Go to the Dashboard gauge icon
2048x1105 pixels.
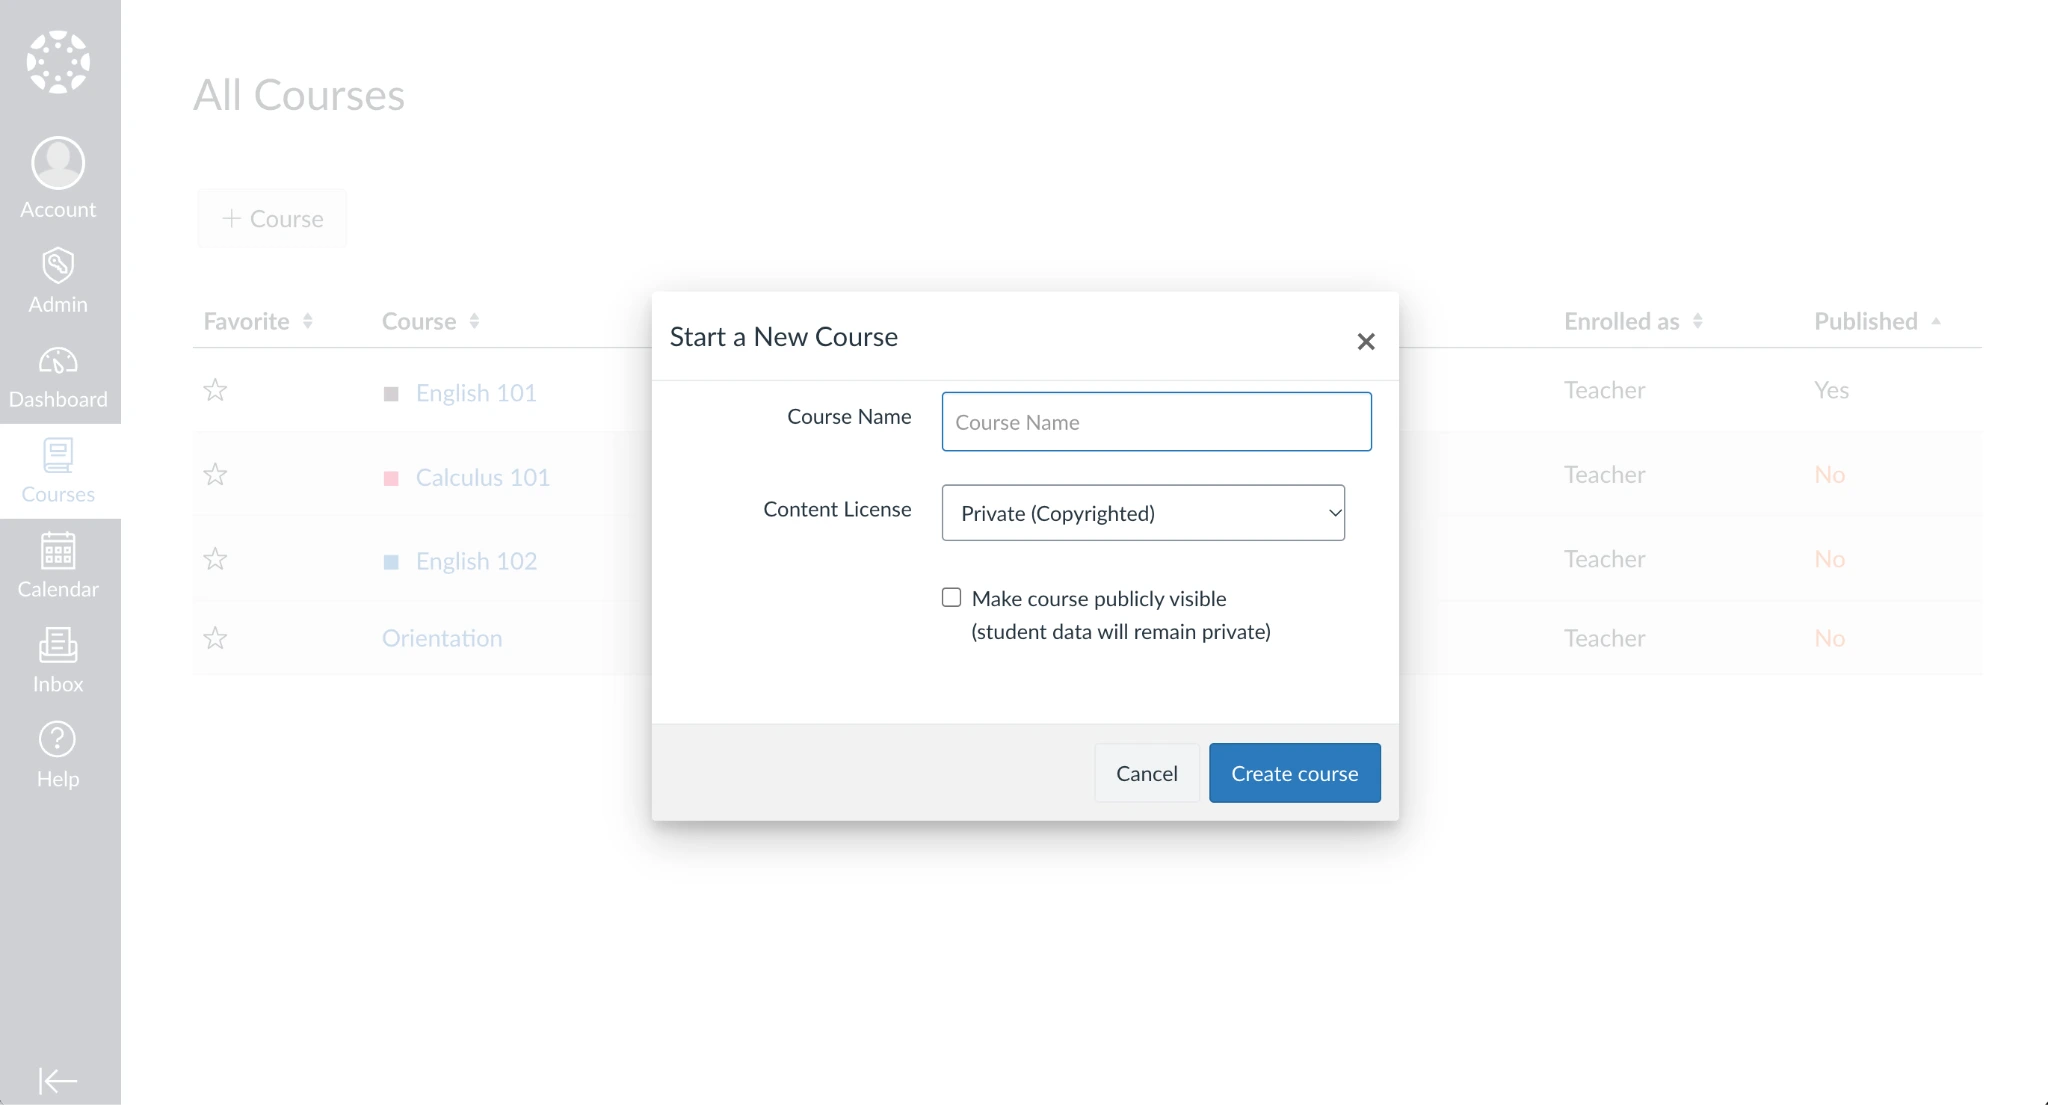(58, 360)
